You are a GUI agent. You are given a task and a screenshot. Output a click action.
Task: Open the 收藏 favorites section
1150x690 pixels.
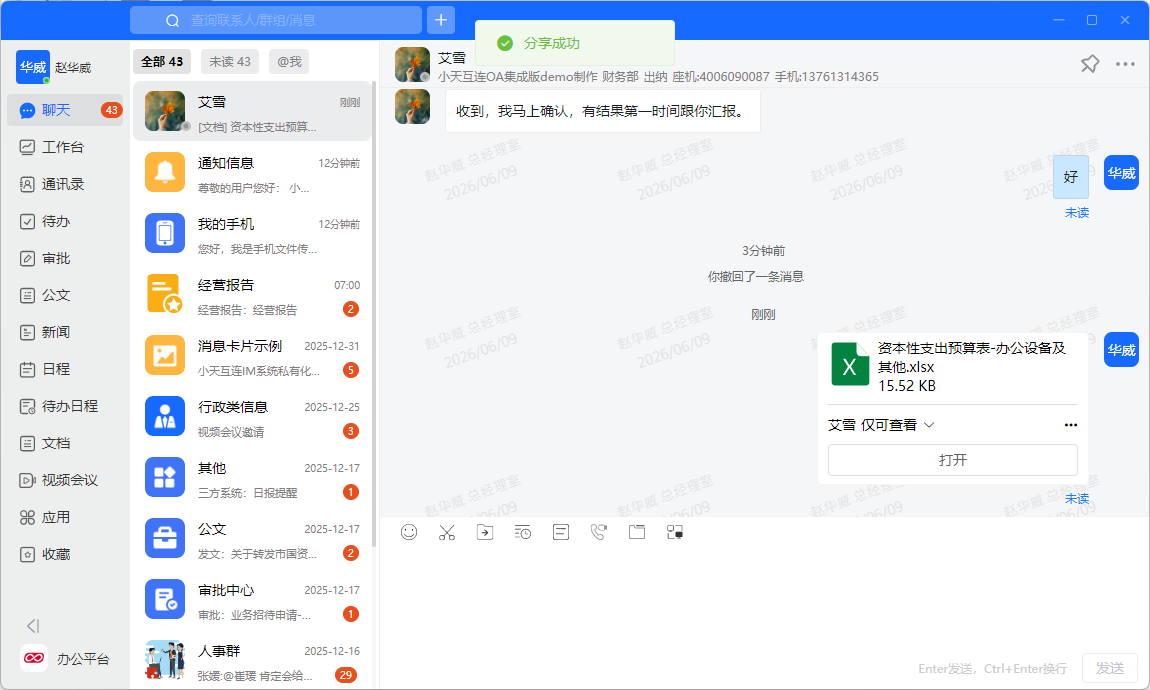pyautogui.click(x=65, y=554)
